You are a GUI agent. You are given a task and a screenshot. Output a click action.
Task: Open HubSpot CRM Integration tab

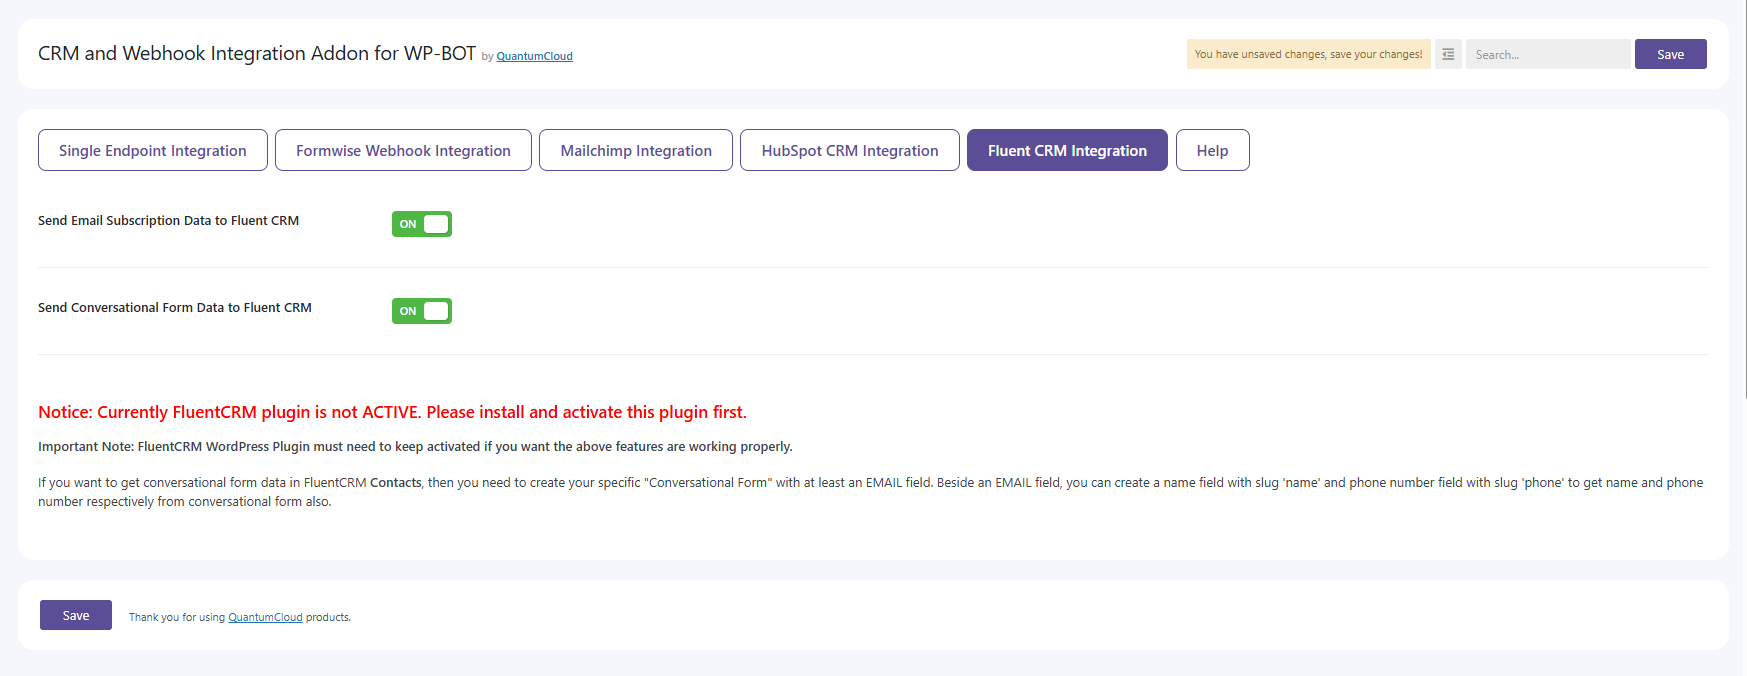tap(850, 150)
